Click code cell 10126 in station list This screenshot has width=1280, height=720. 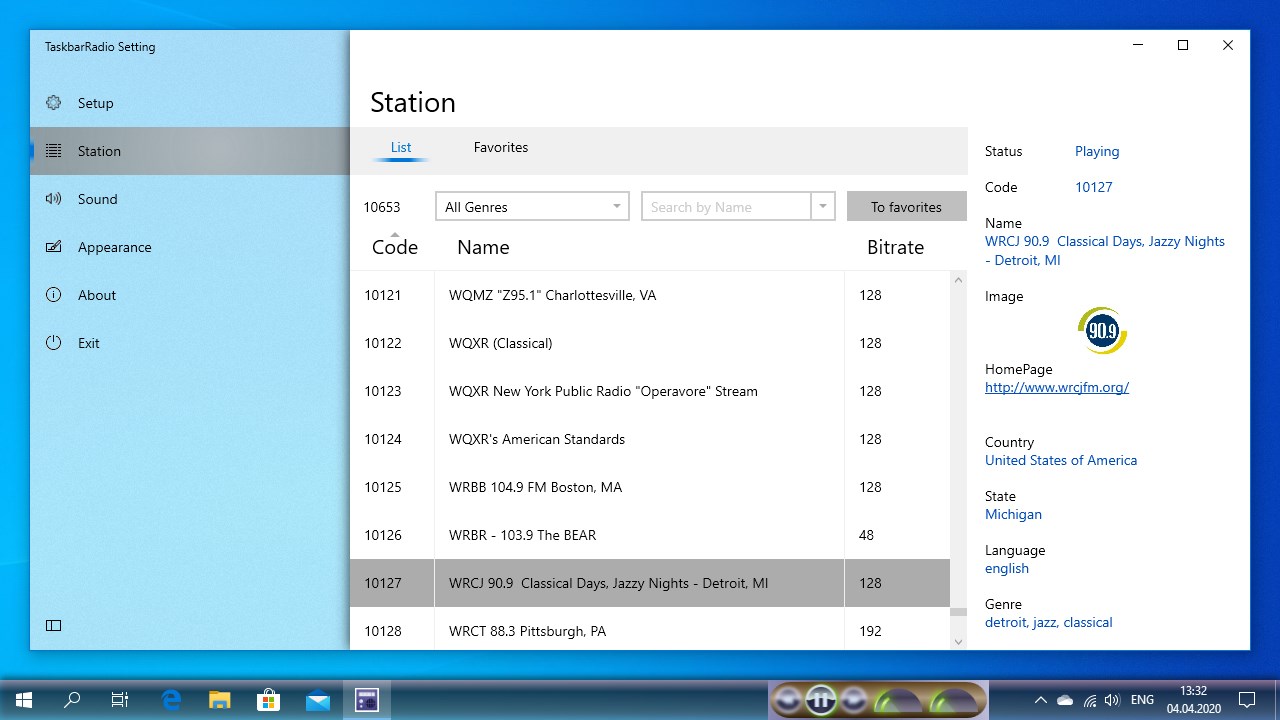click(383, 535)
